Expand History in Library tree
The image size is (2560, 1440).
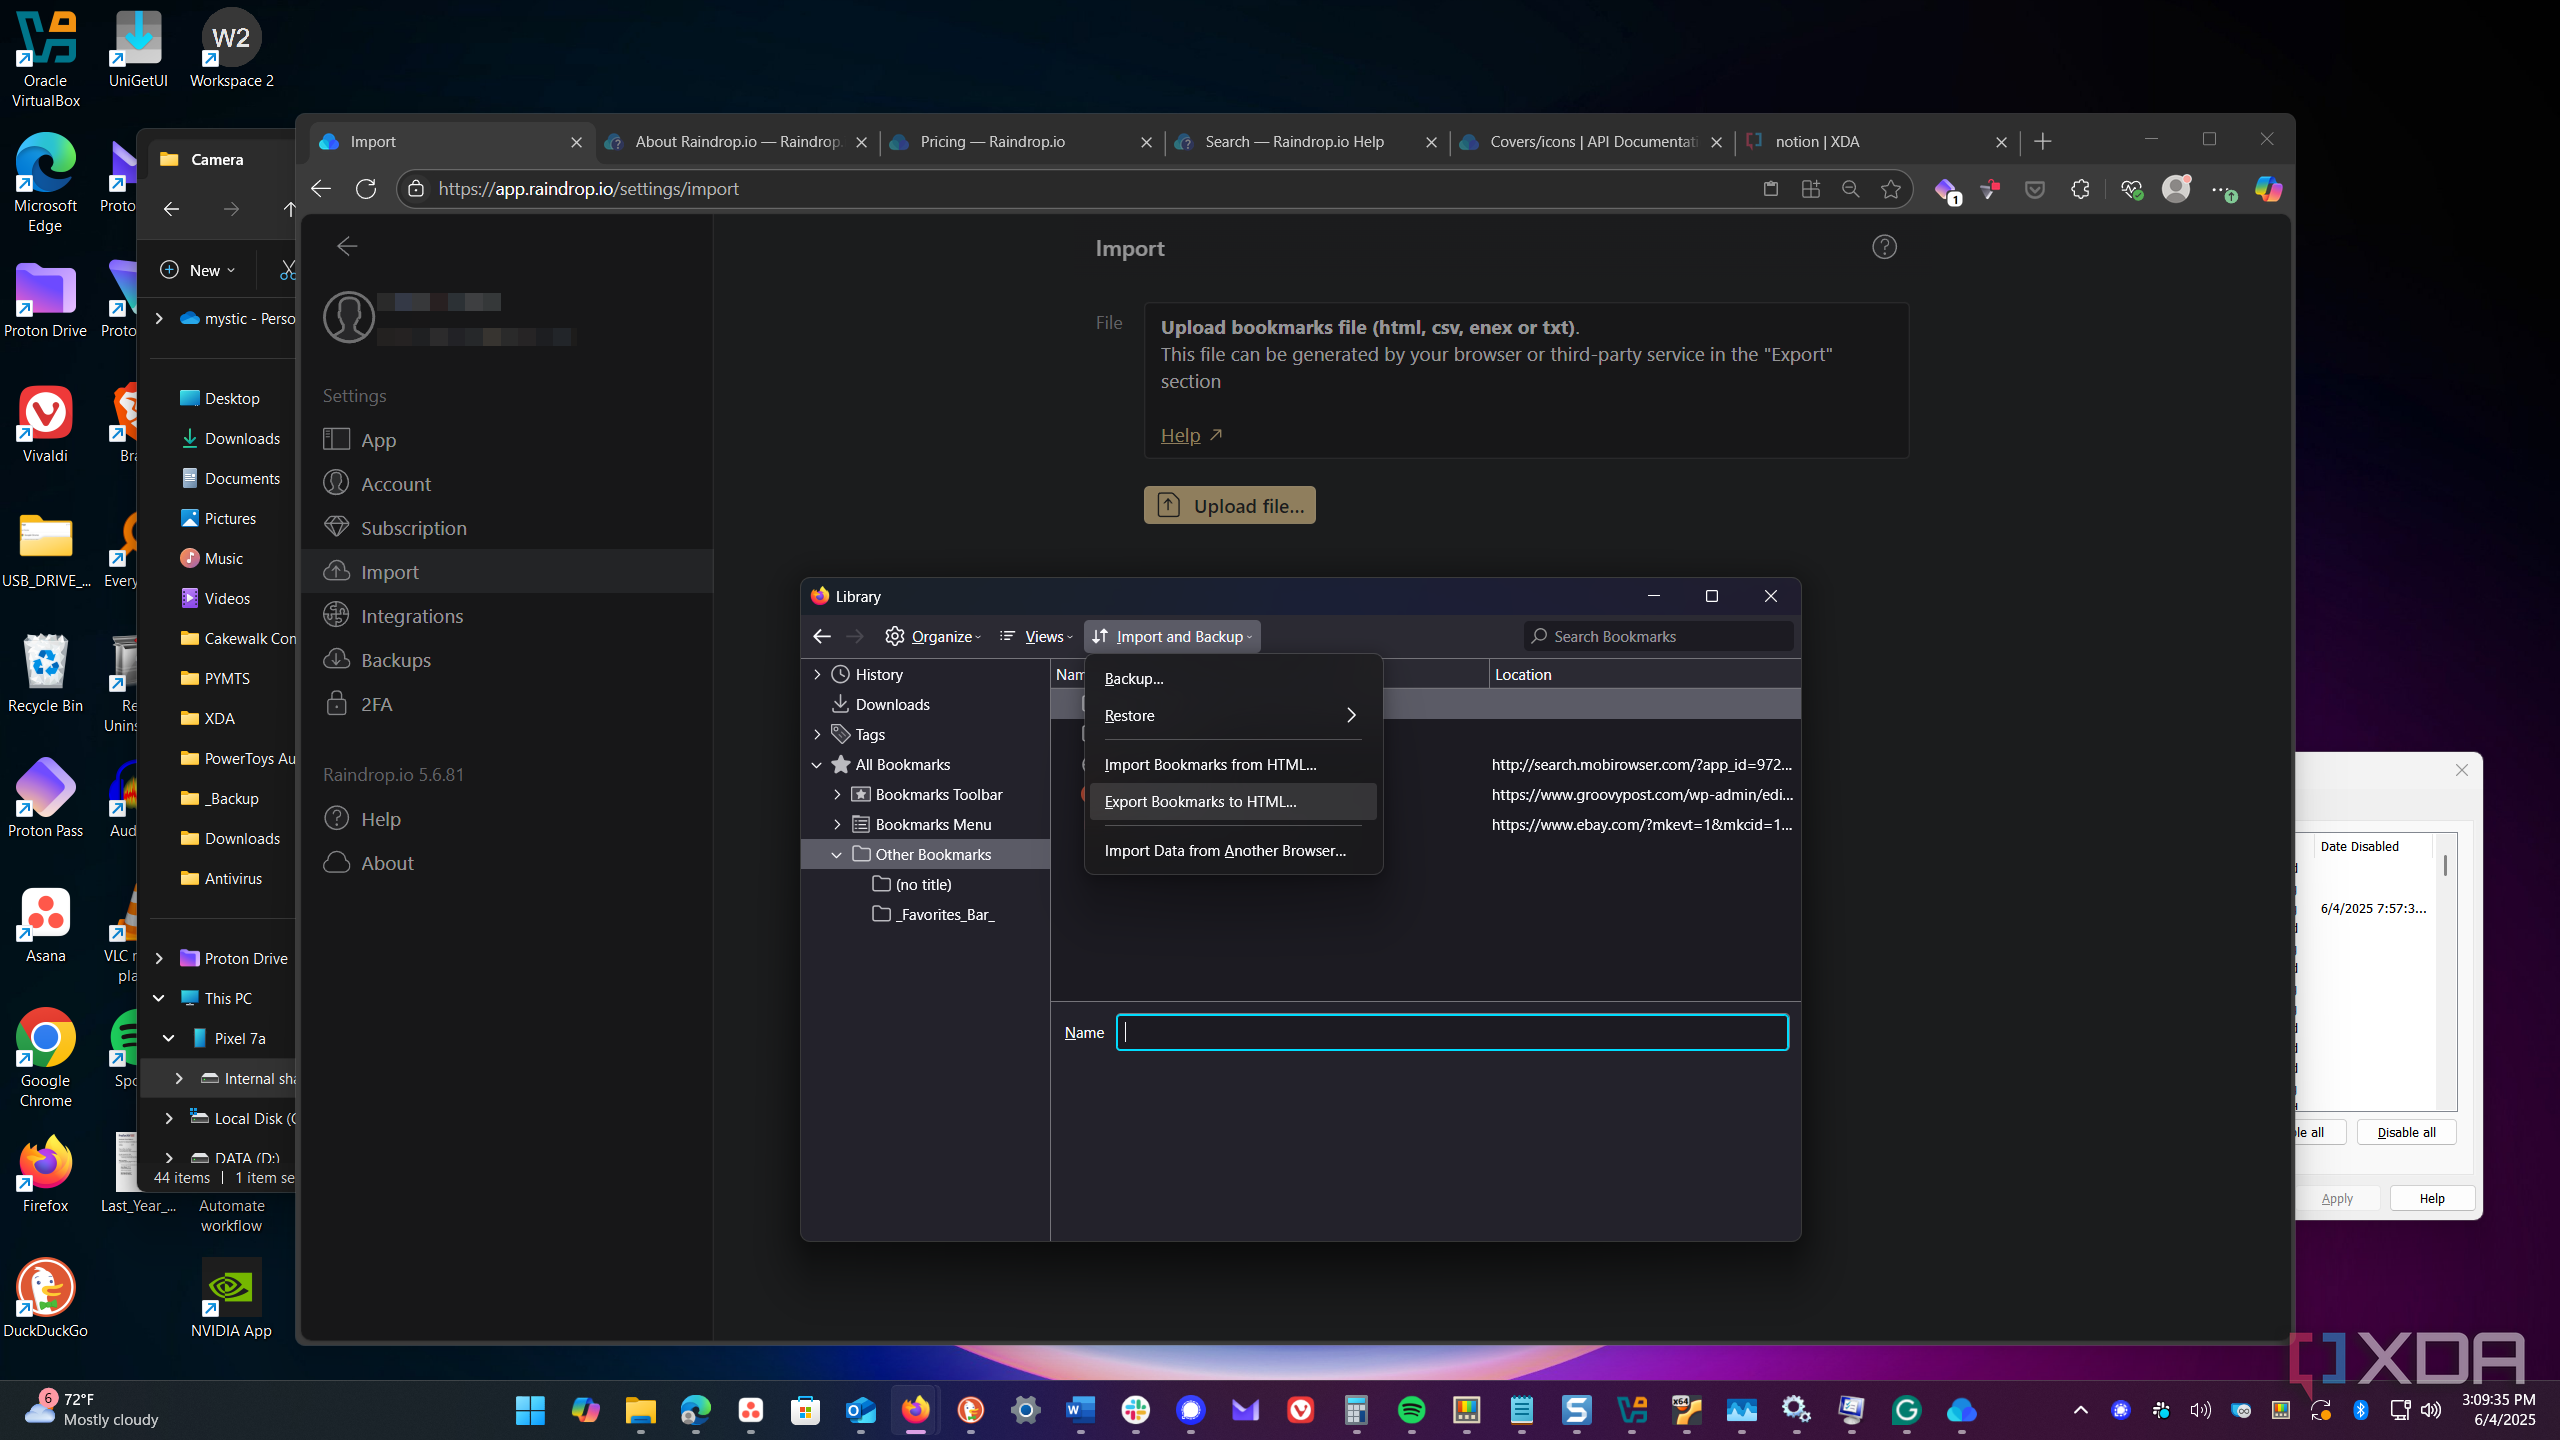(817, 675)
